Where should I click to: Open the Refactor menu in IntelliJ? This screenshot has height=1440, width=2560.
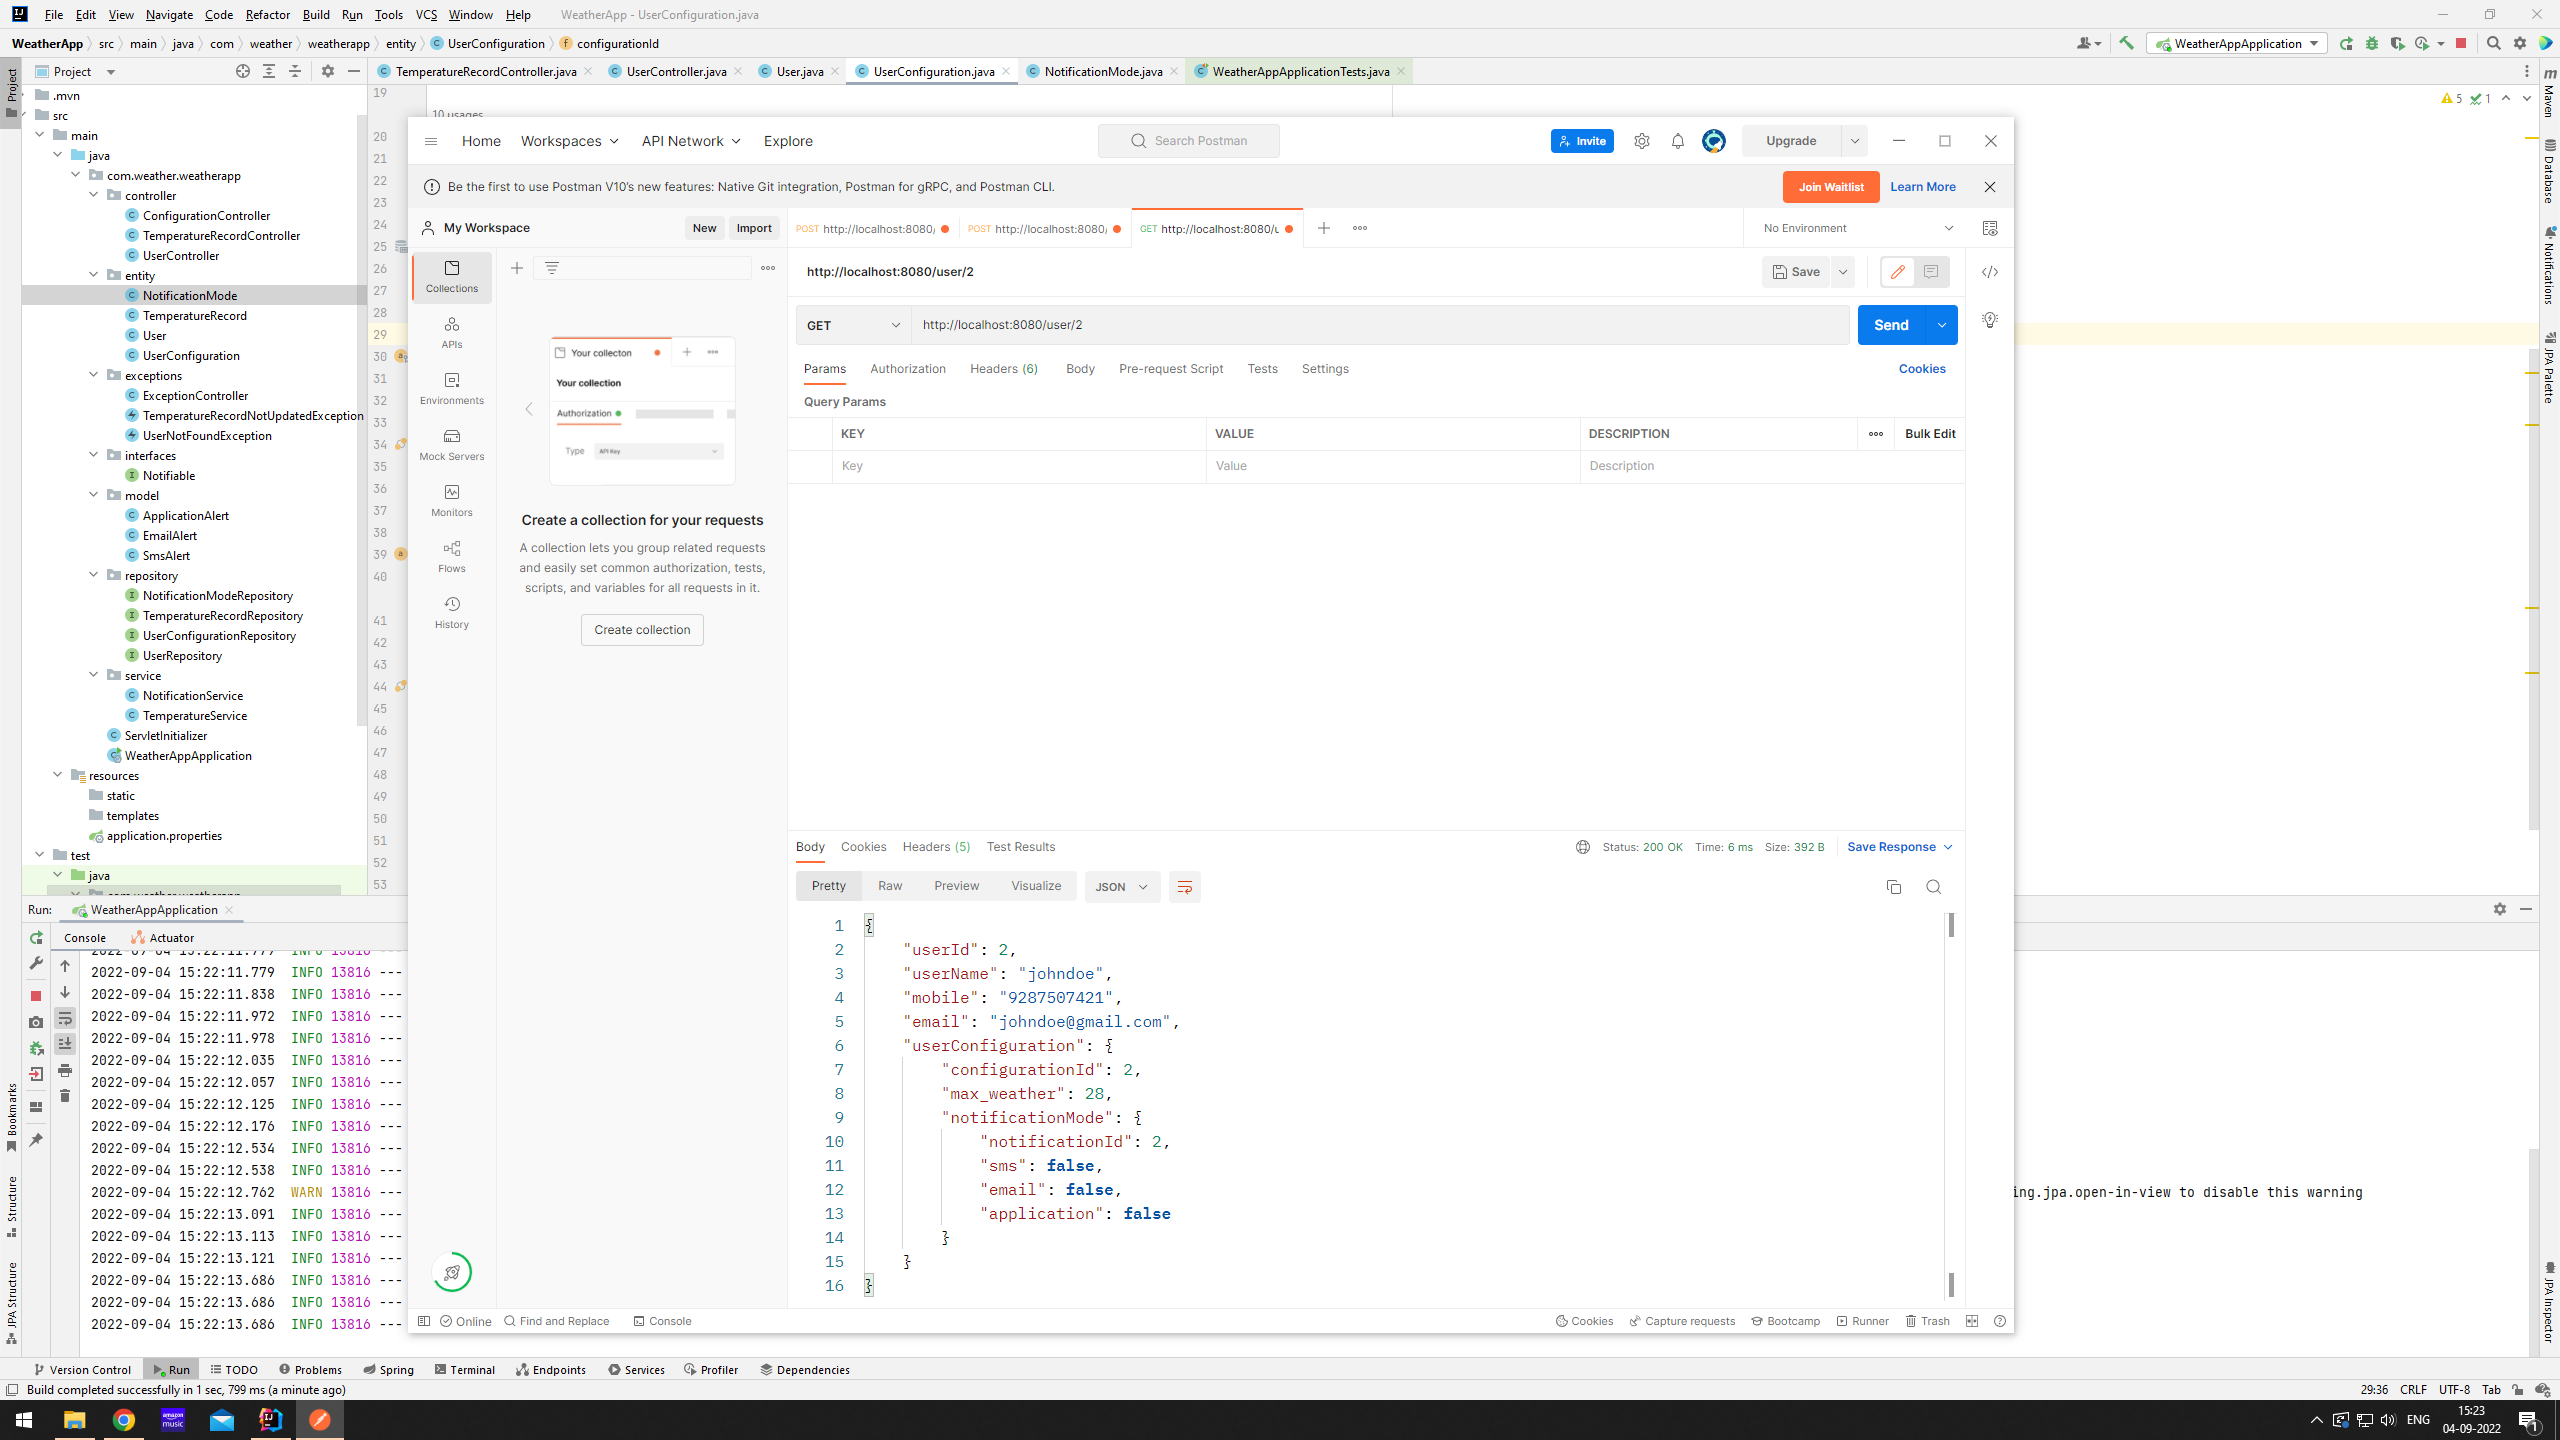pos(267,14)
